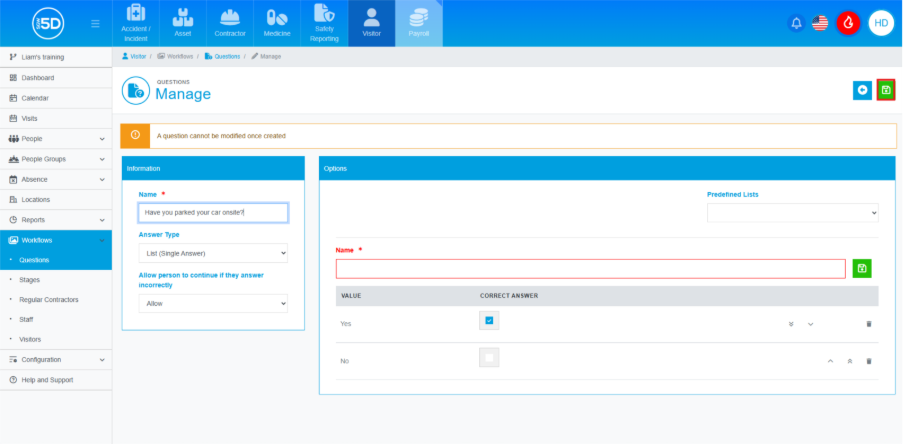Delete the Yes option with trash icon
The height and width of the screenshot is (444, 903).
[868, 324]
